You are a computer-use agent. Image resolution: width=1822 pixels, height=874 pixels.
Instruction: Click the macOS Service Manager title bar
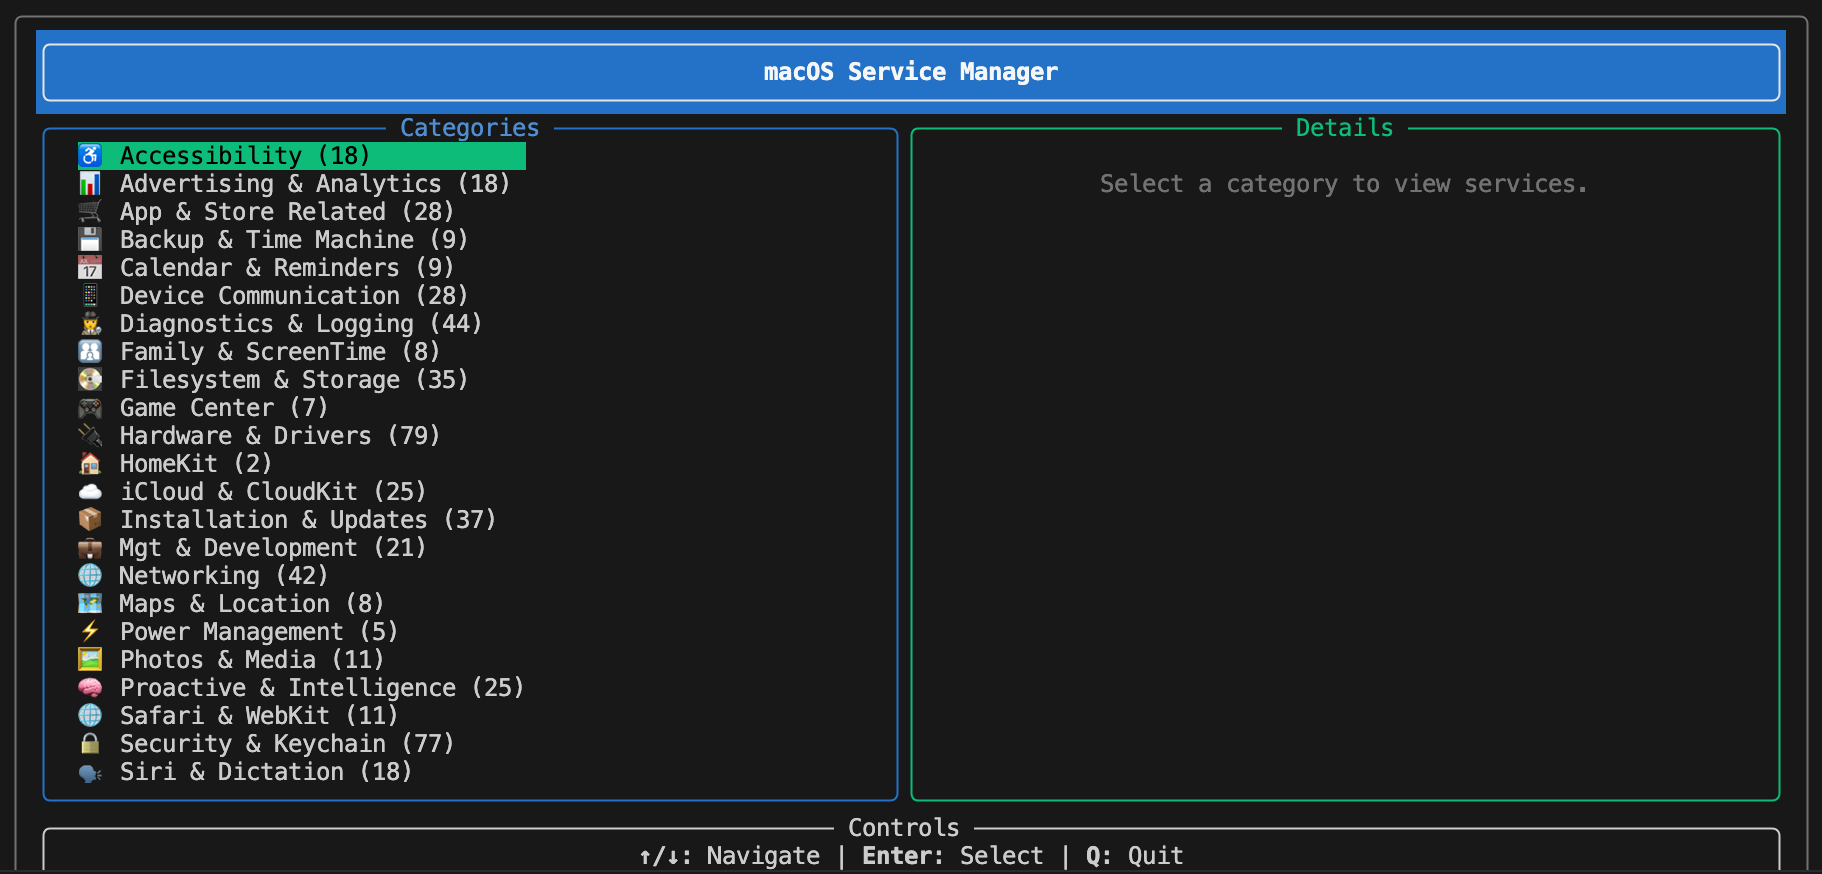[911, 72]
